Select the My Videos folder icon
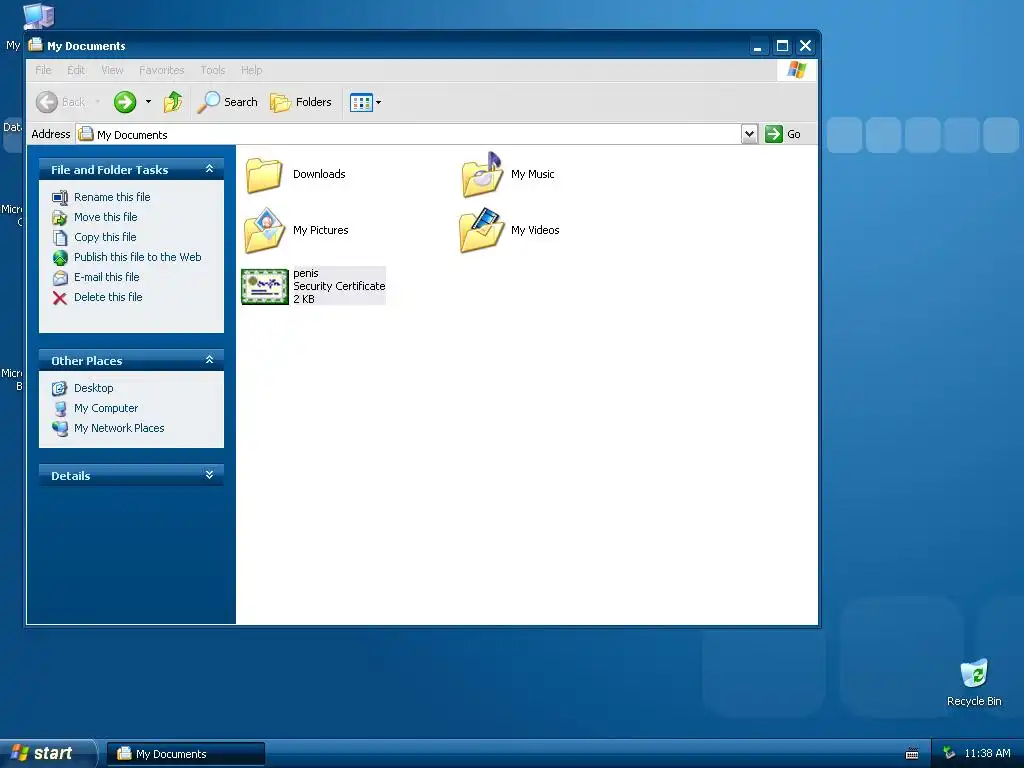This screenshot has height=768, width=1024. point(482,230)
